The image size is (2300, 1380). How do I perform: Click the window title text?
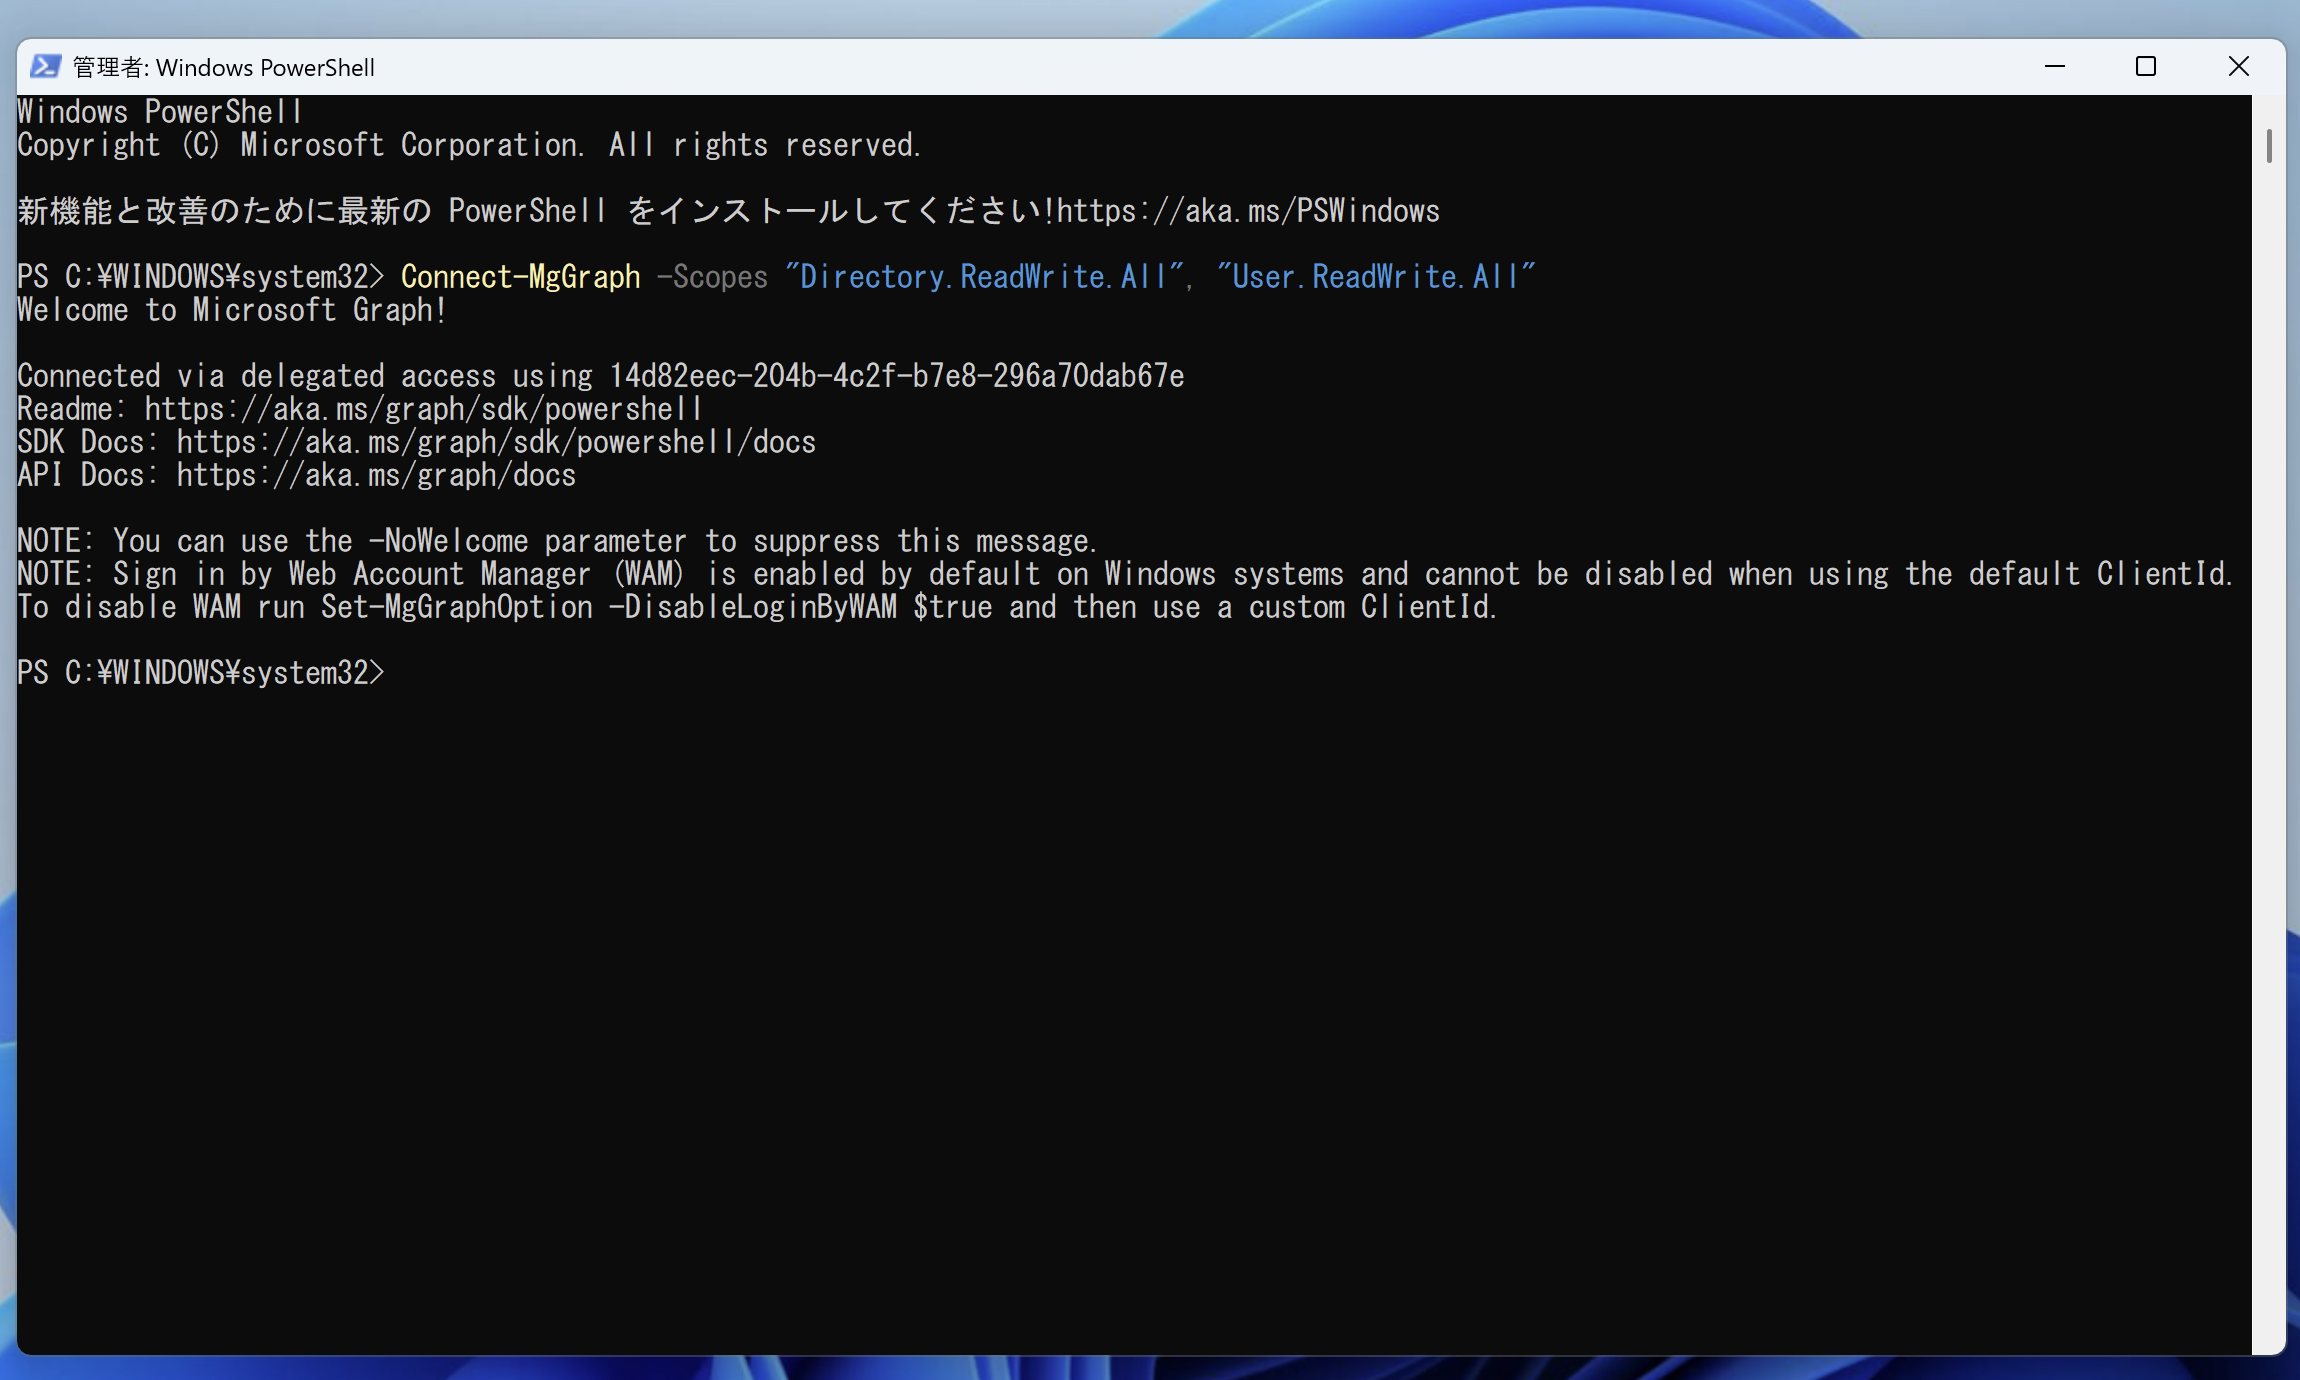224,67
